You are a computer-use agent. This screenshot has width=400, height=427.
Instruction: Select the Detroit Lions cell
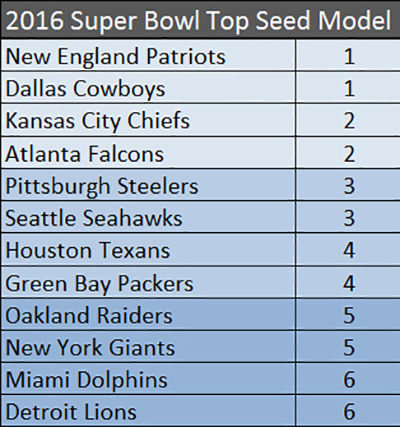click(148, 411)
